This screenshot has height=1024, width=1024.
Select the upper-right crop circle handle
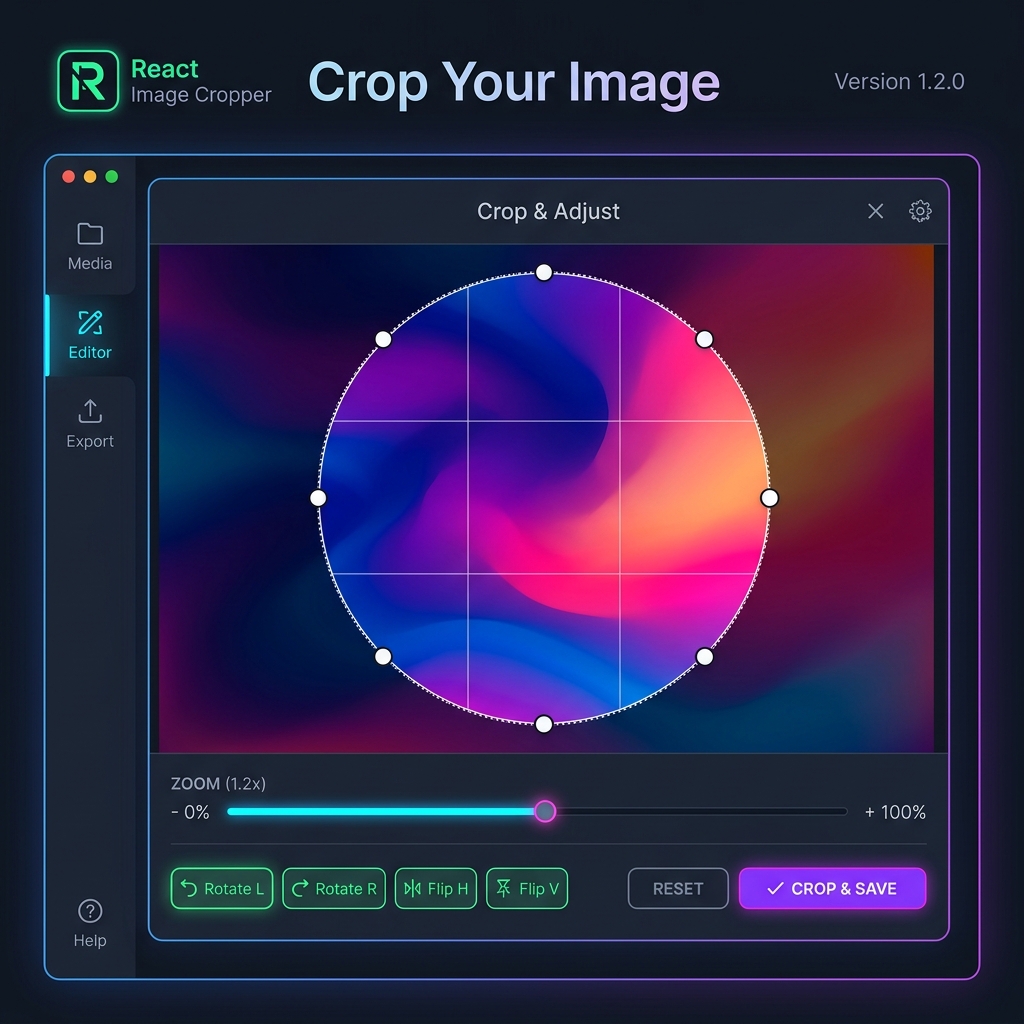(704, 339)
